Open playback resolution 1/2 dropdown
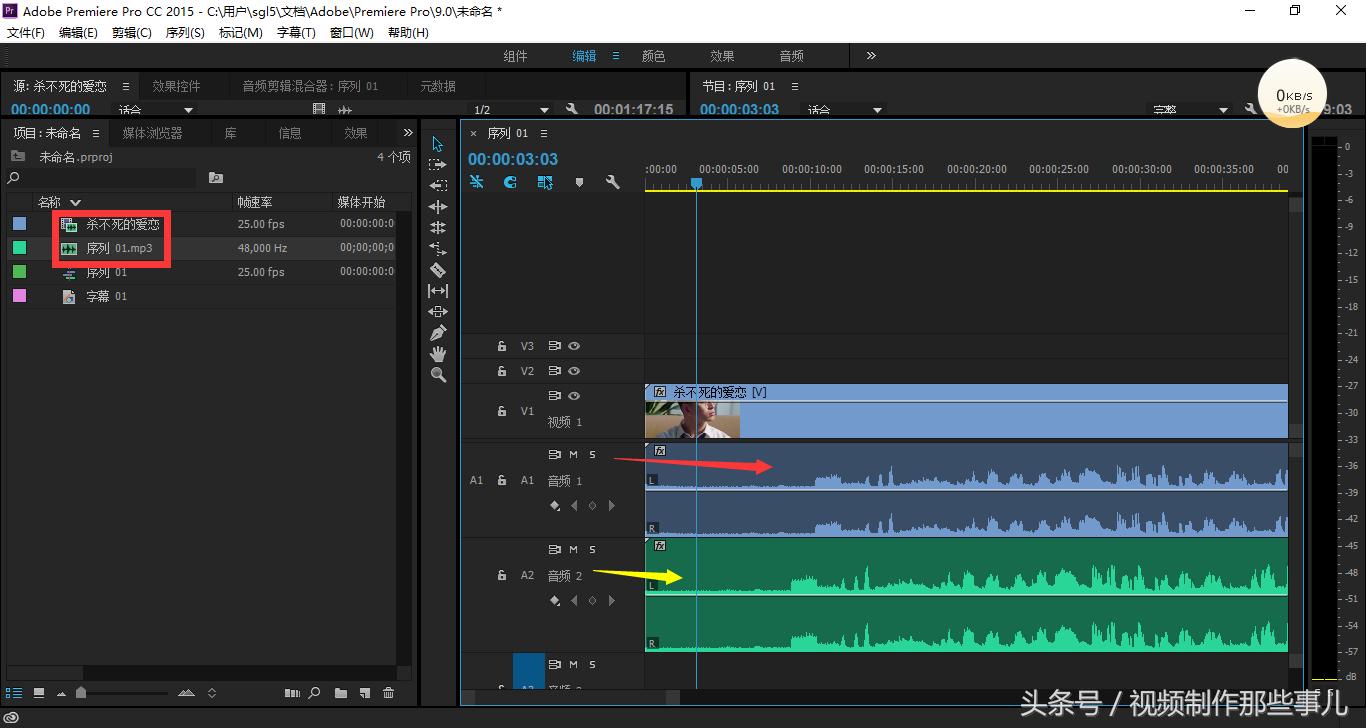This screenshot has height=728, width=1366. [x=543, y=110]
